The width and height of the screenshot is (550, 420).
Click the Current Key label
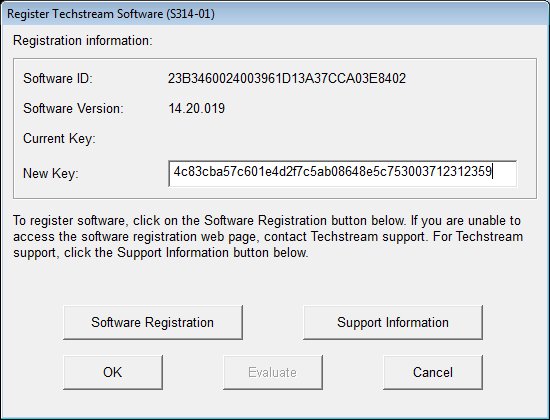(59, 139)
